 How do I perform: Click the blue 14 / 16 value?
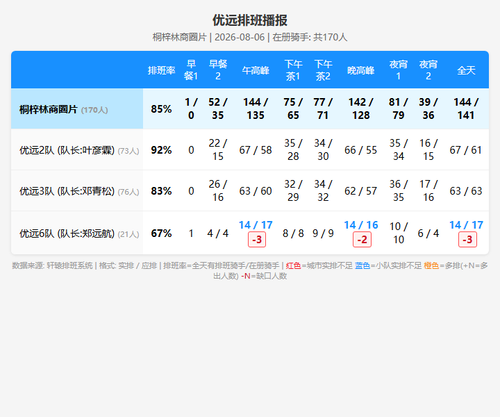tap(361, 225)
